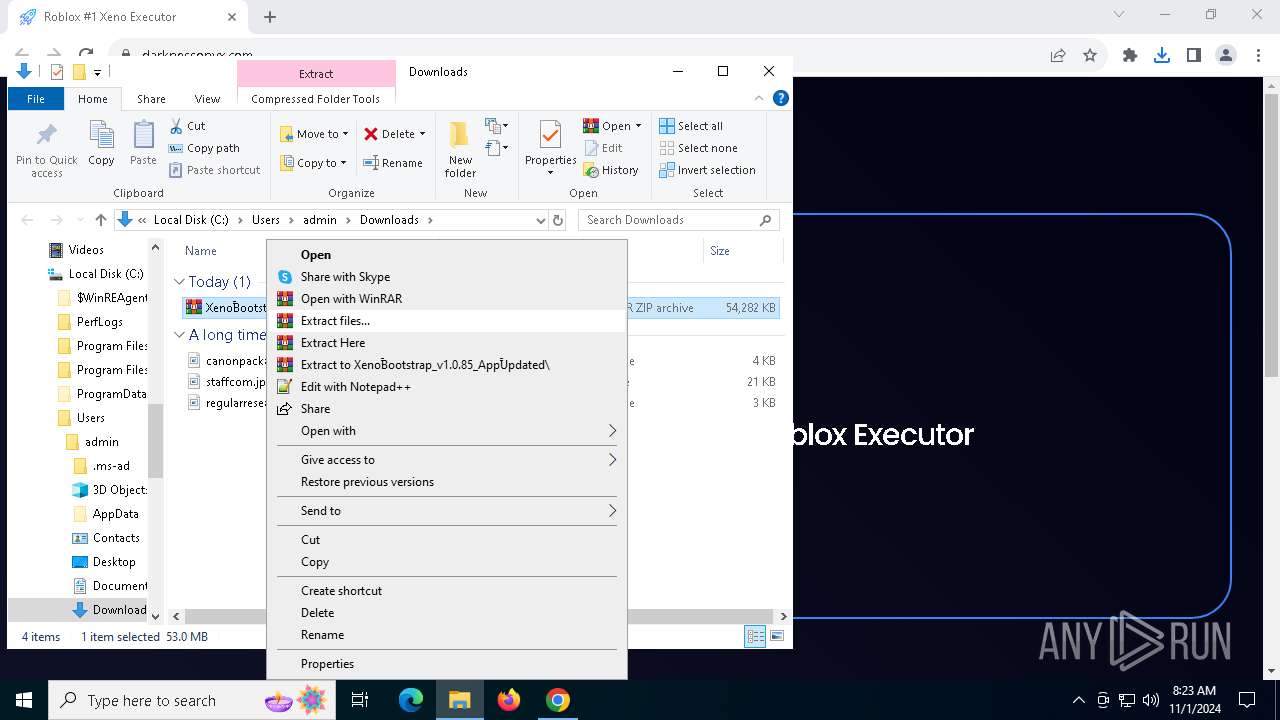The height and width of the screenshot is (720, 1280).
Task: Choose Share with Skype
Action: click(446, 277)
